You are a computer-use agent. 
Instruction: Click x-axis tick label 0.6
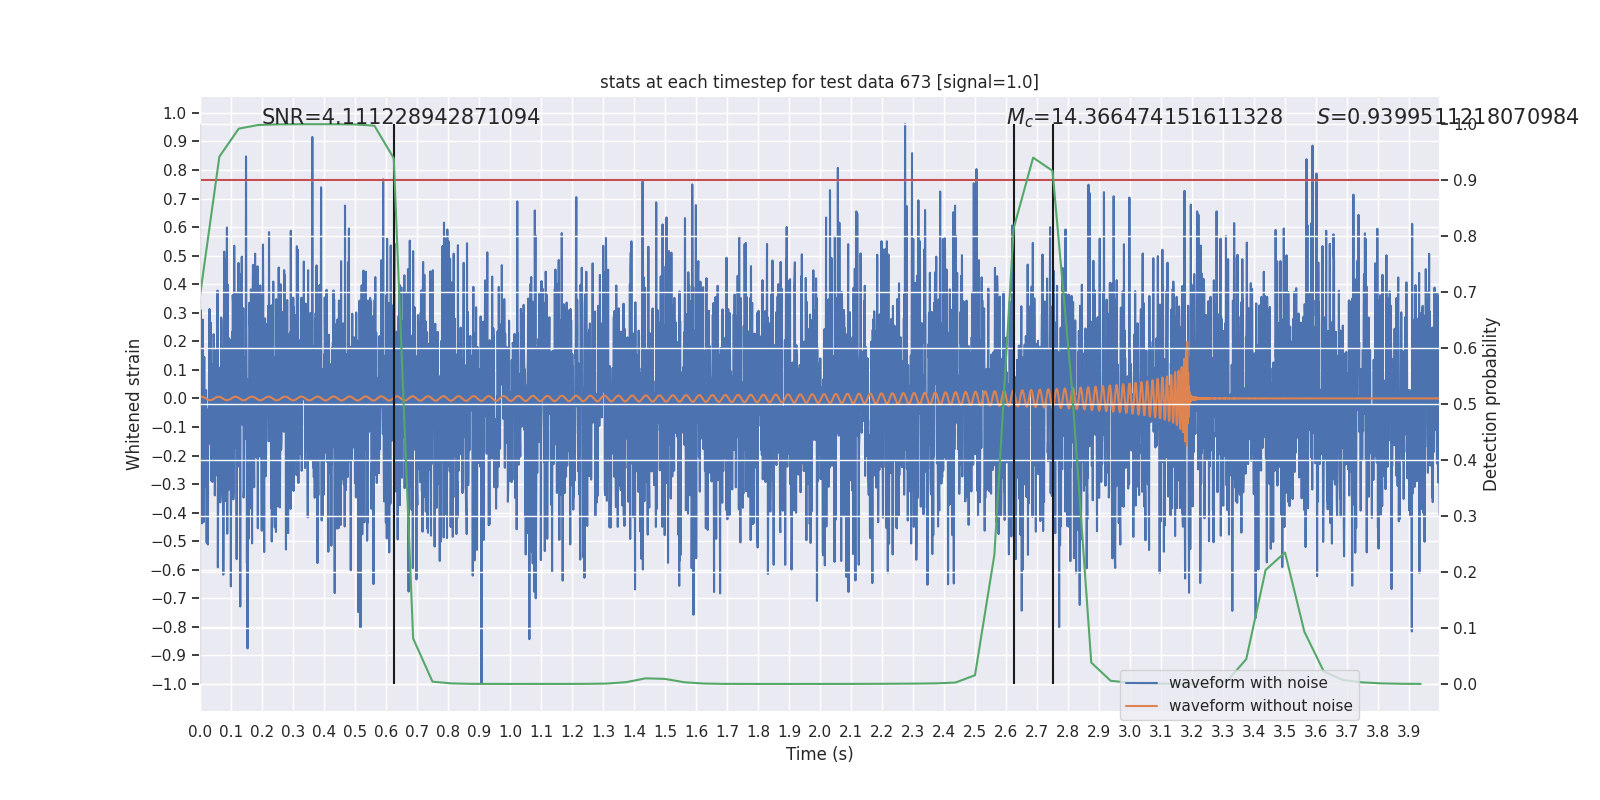click(x=386, y=732)
